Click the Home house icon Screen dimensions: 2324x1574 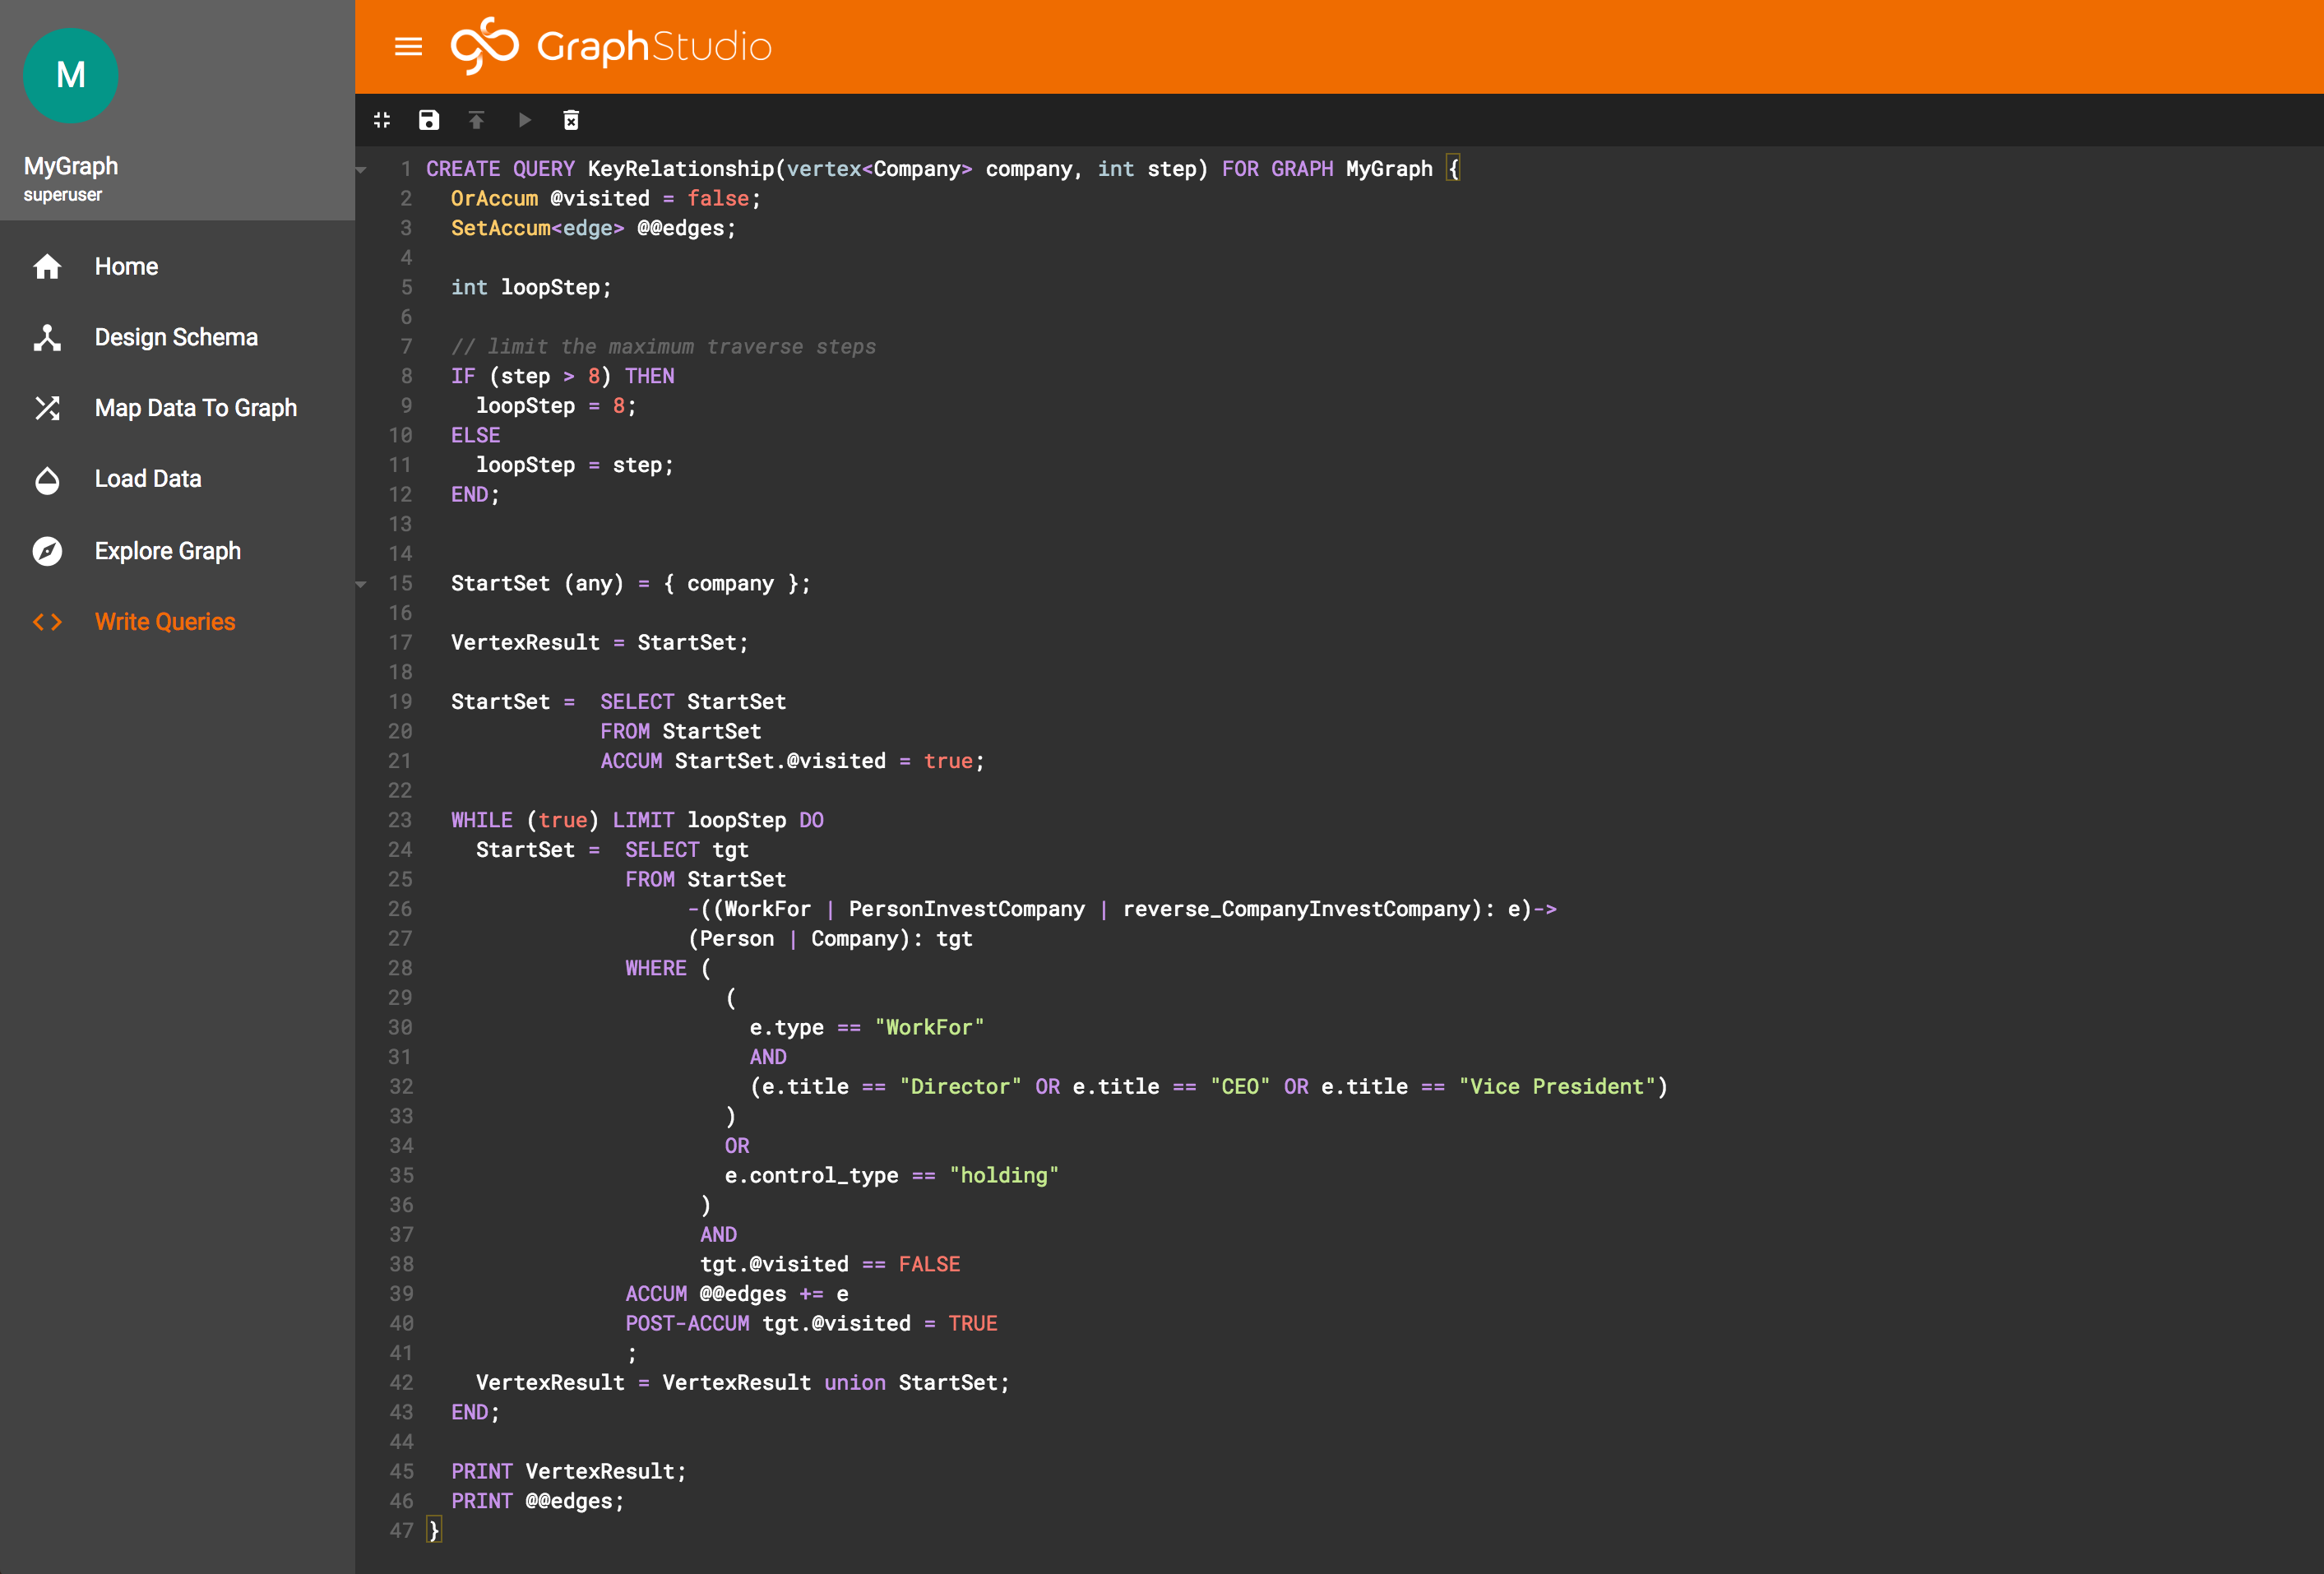47,267
